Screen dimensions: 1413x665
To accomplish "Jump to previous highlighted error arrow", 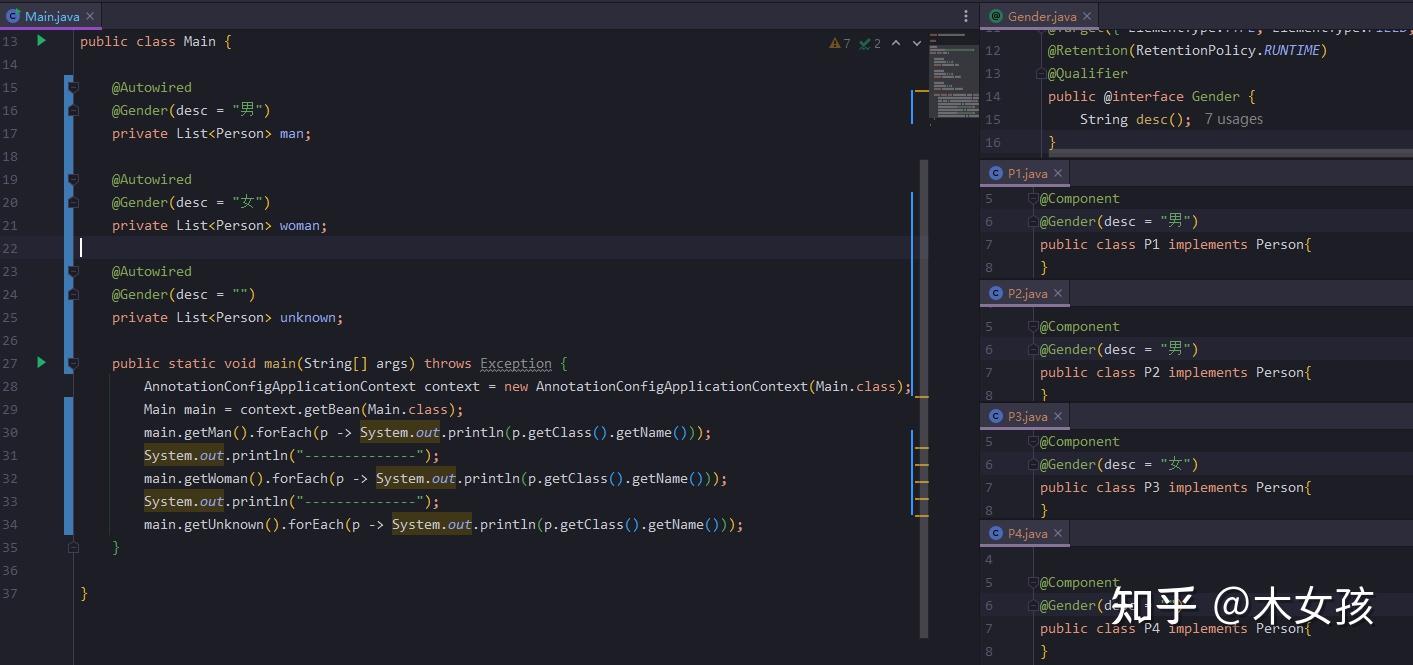I will pos(896,43).
